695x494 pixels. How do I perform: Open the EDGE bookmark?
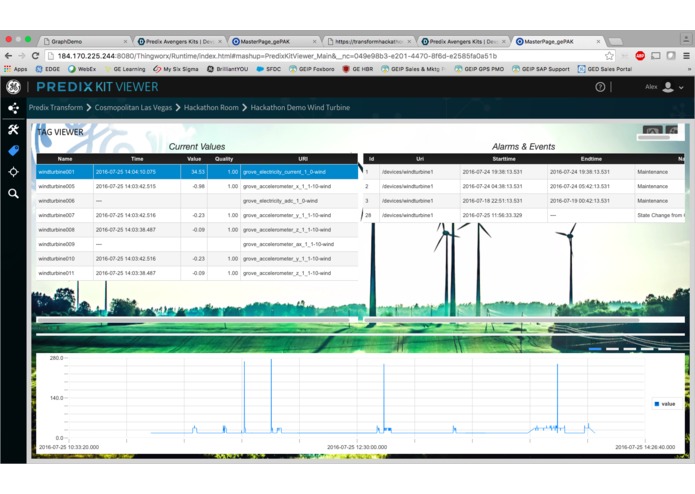[48, 69]
